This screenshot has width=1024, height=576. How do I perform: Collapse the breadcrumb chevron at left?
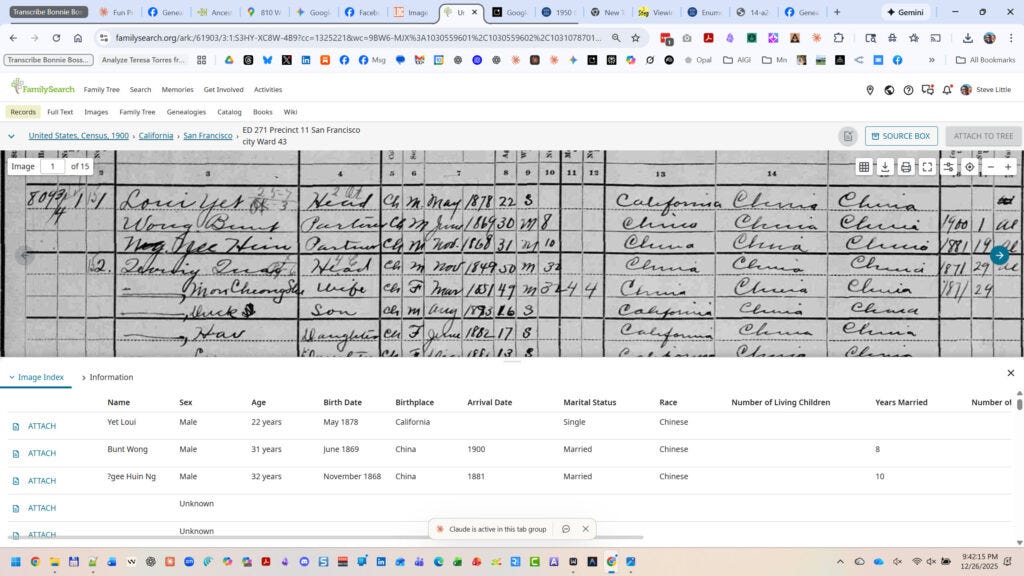click(11, 136)
